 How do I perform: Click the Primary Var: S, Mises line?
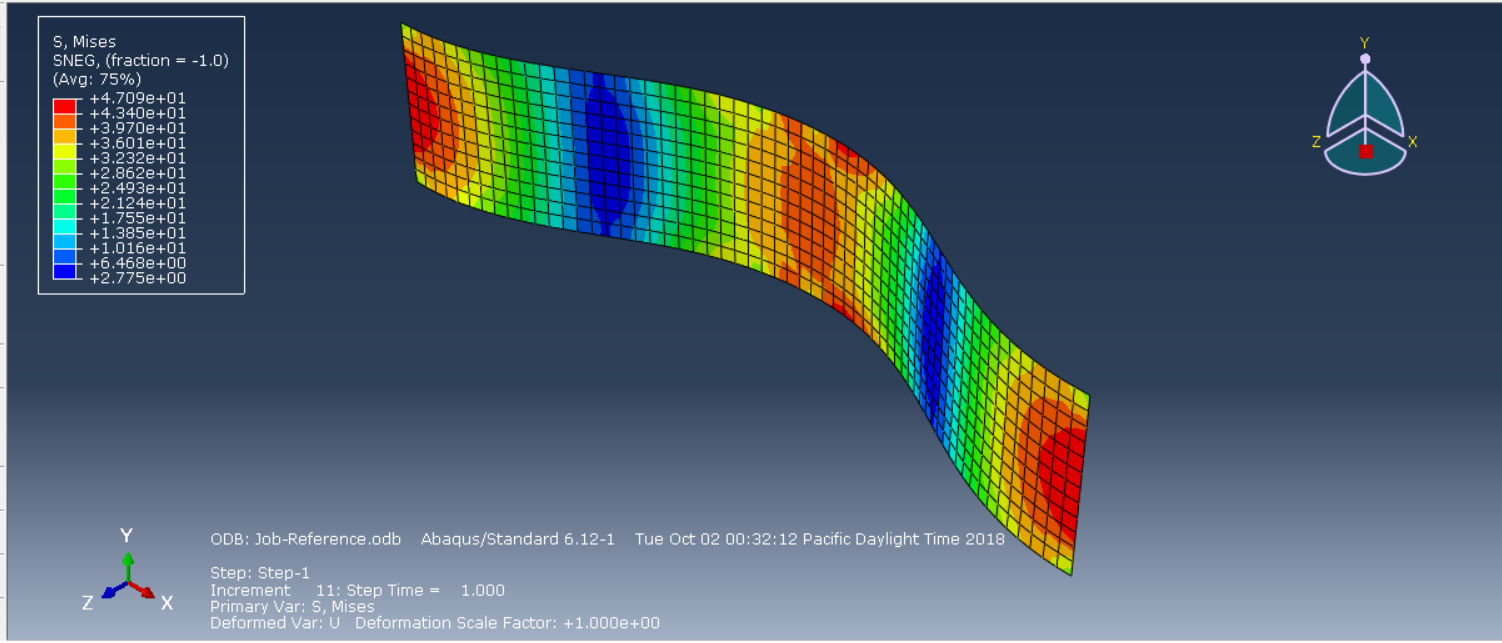[x=292, y=606]
